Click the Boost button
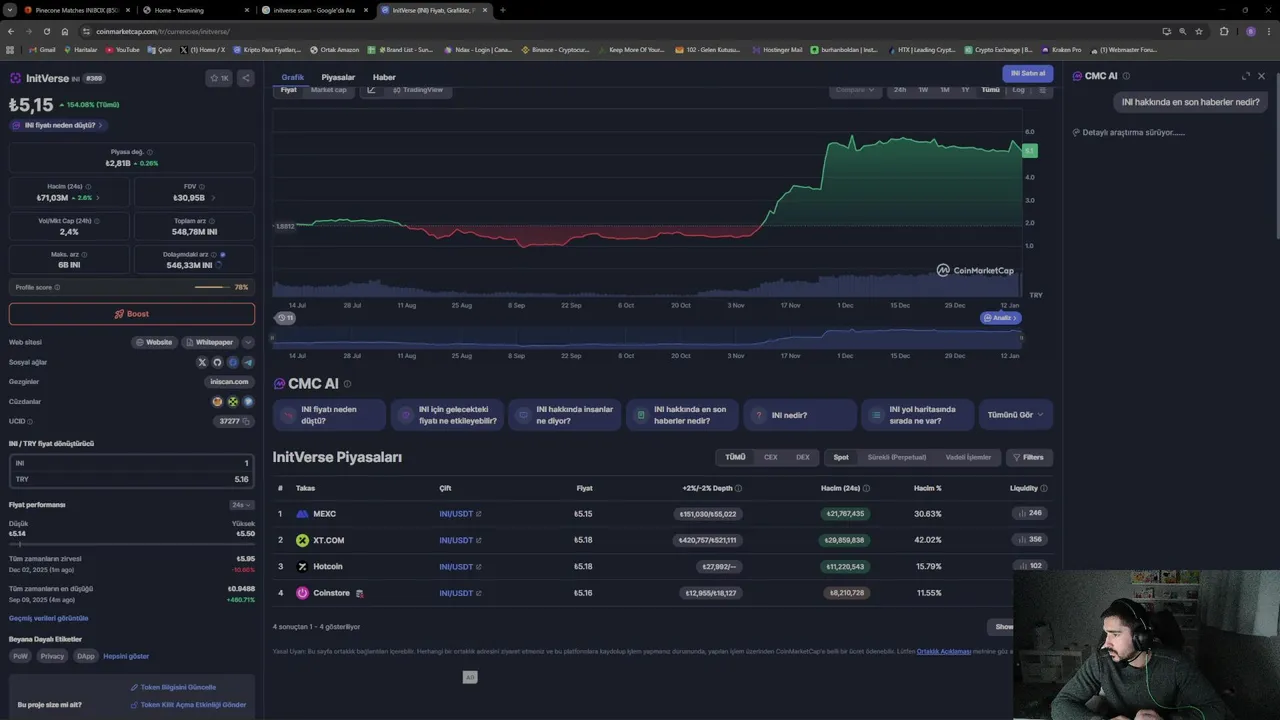This screenshot has width=1280, height=720. (x=132, y=314)
